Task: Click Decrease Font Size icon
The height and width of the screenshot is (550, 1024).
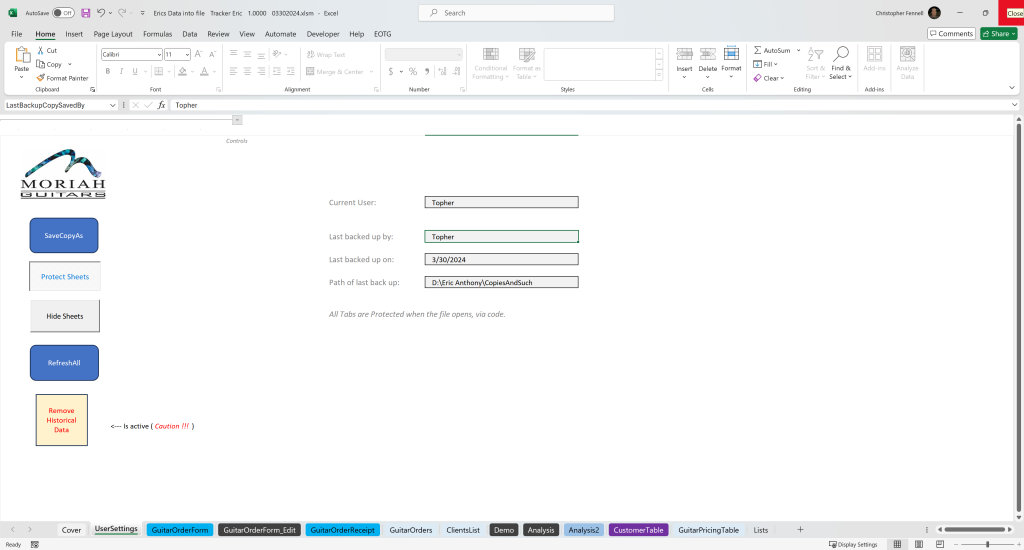Action: point(212,54)
